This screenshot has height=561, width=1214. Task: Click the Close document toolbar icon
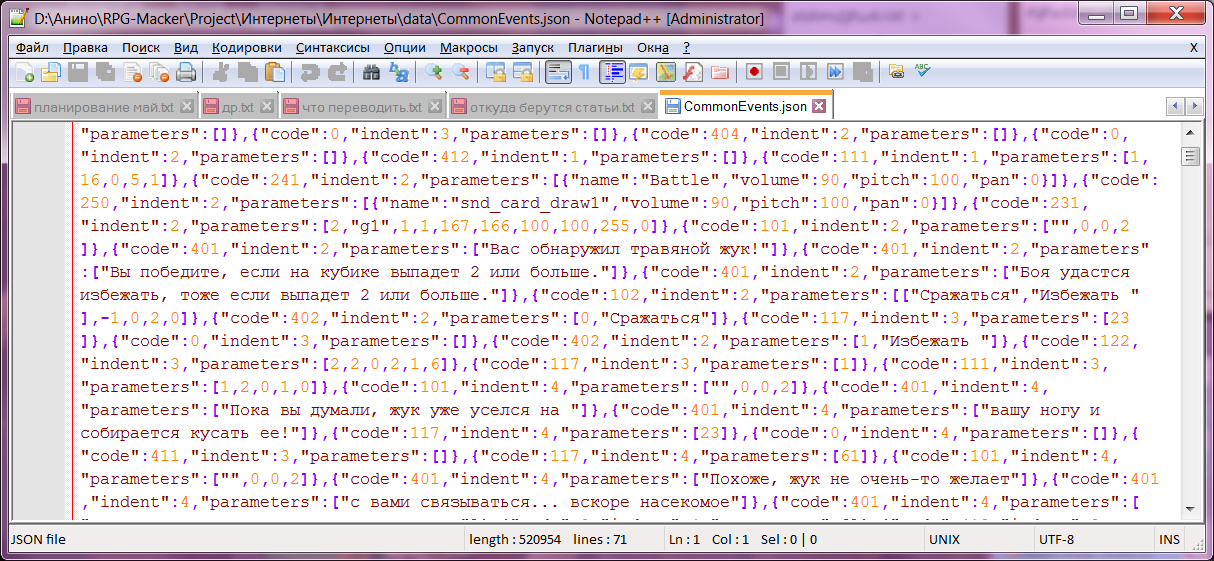[132, 72]
